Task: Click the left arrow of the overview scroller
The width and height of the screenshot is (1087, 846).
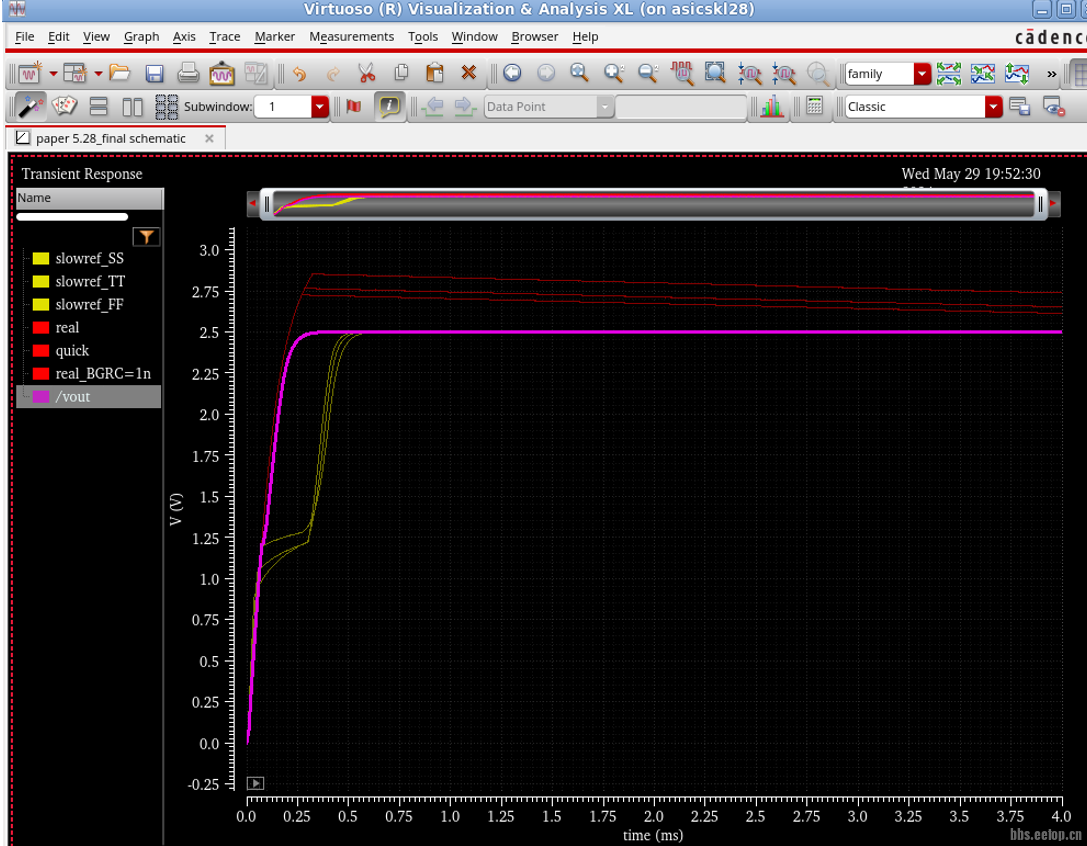Action: (x=252, y=204)
